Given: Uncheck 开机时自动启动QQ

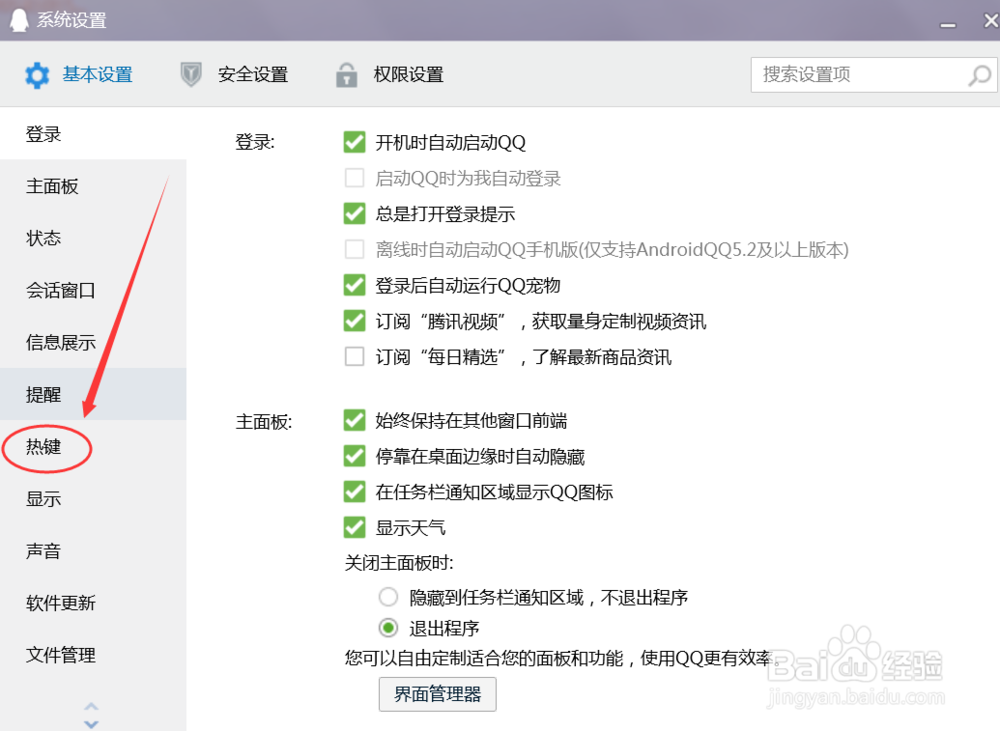Looking at the screenshot, I should point(354,142).
